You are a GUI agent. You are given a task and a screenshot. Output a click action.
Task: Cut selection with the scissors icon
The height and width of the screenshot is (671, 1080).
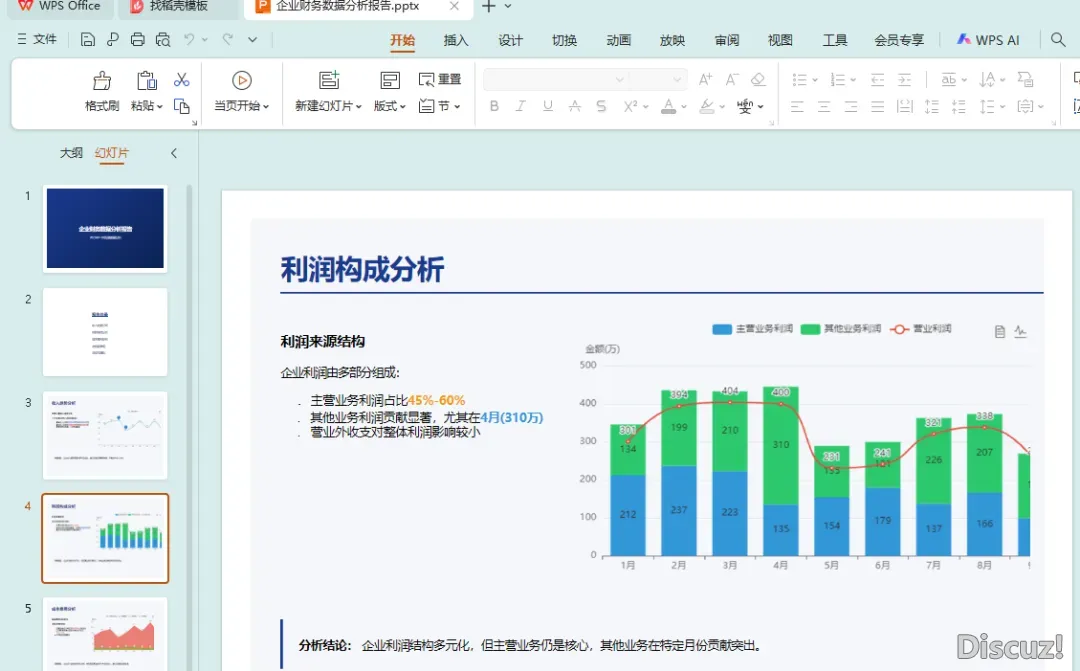(x=181, y=80)
